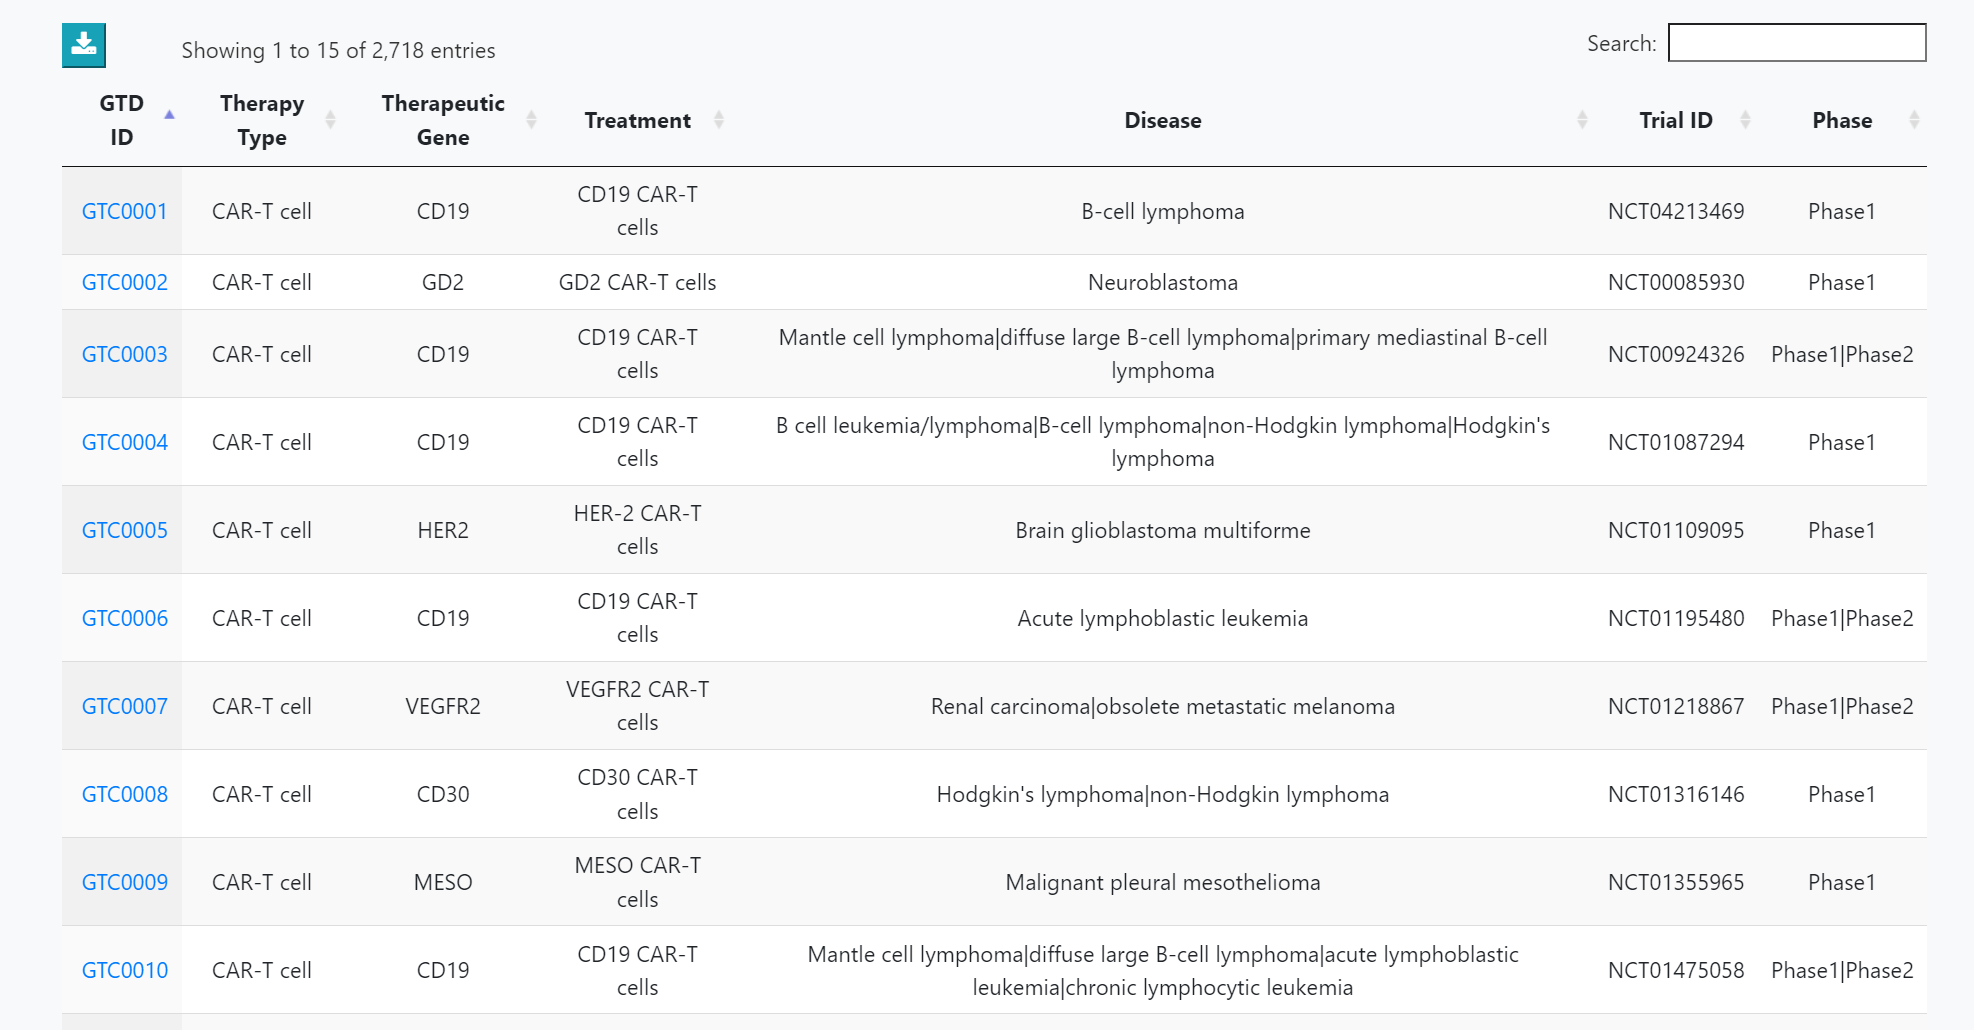Select trial ID NCT01475058
1974x1030 pixels.
point(1676,970)
